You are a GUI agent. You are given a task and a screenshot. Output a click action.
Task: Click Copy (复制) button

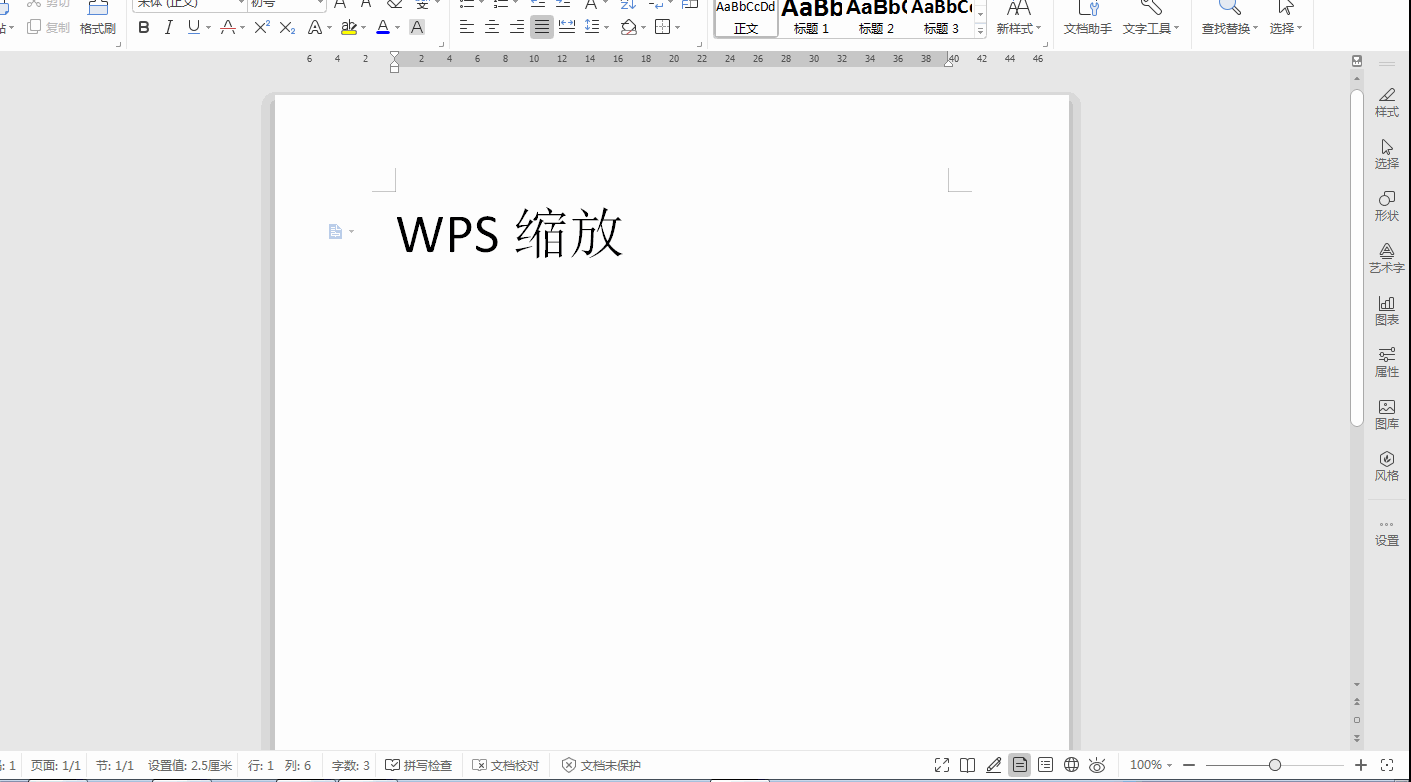[x=49, y=27]
